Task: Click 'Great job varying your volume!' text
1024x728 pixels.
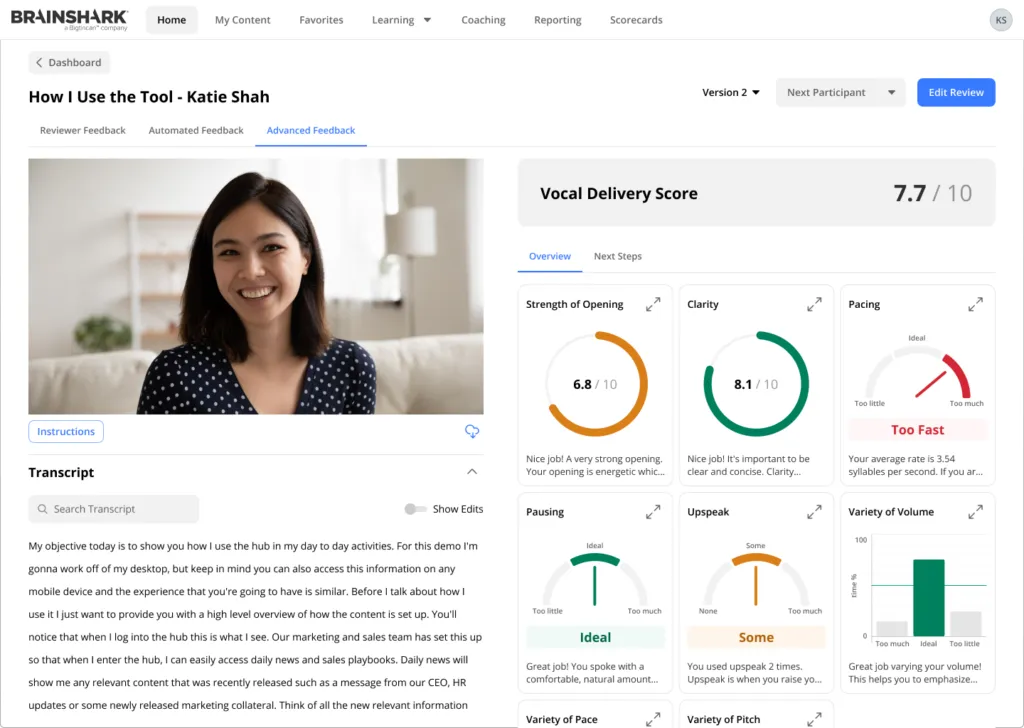Action: click(914, 667)
